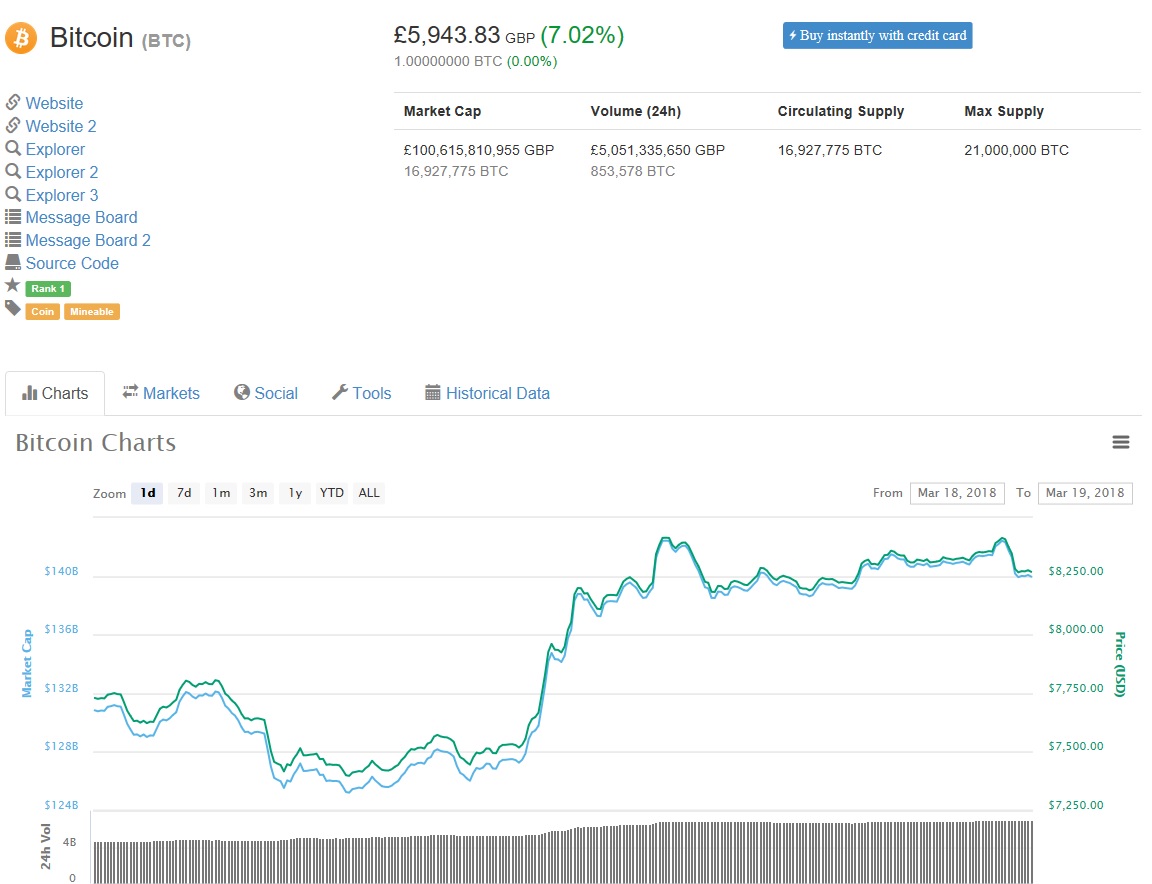Click the exchange arrows icon in Markets tab

(130, 392)
